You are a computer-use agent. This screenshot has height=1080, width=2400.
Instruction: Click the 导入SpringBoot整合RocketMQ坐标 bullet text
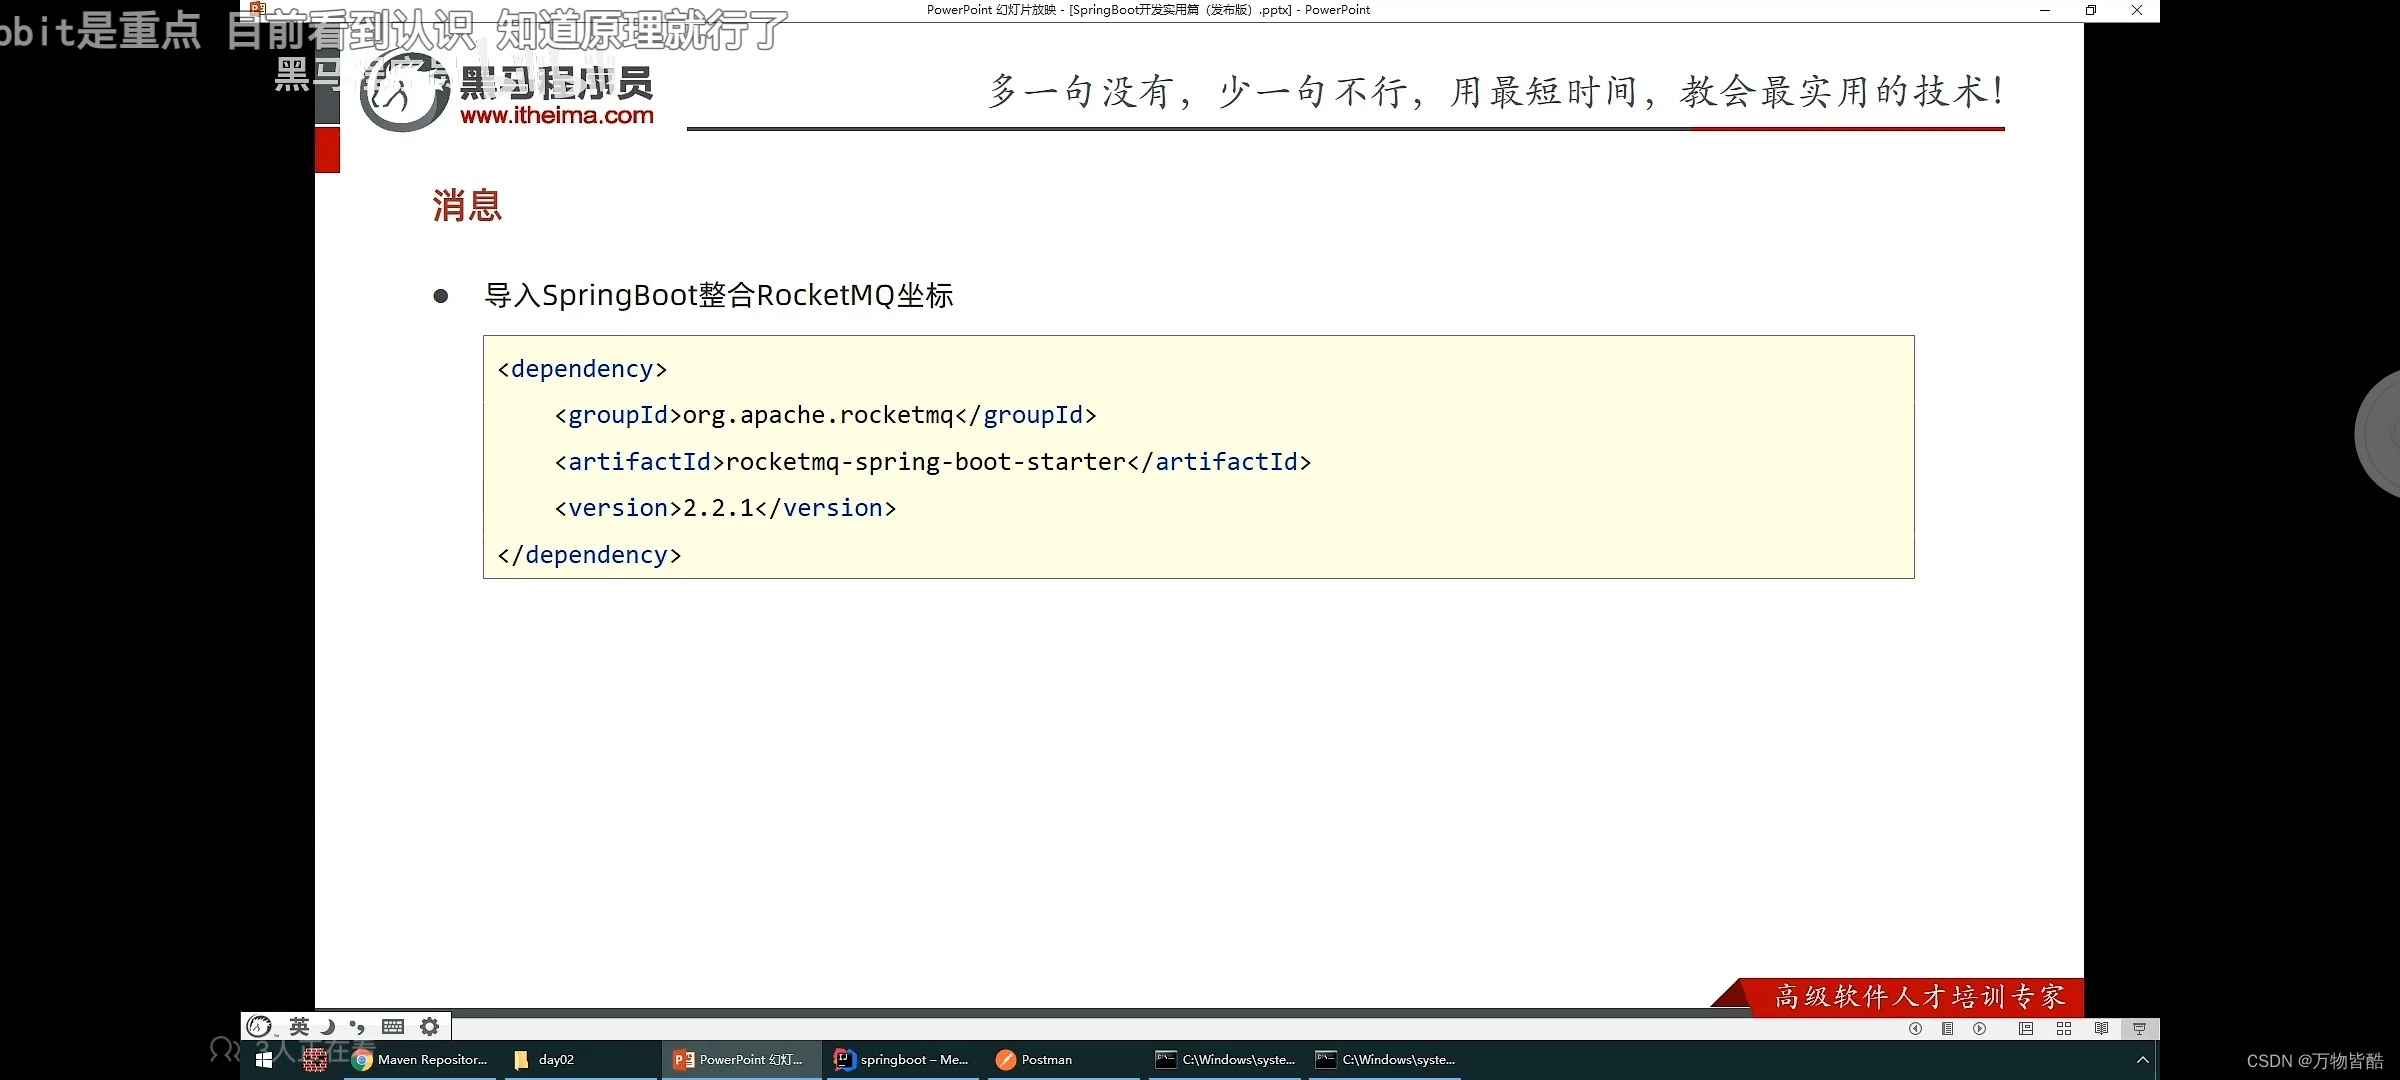pos(718,296)
